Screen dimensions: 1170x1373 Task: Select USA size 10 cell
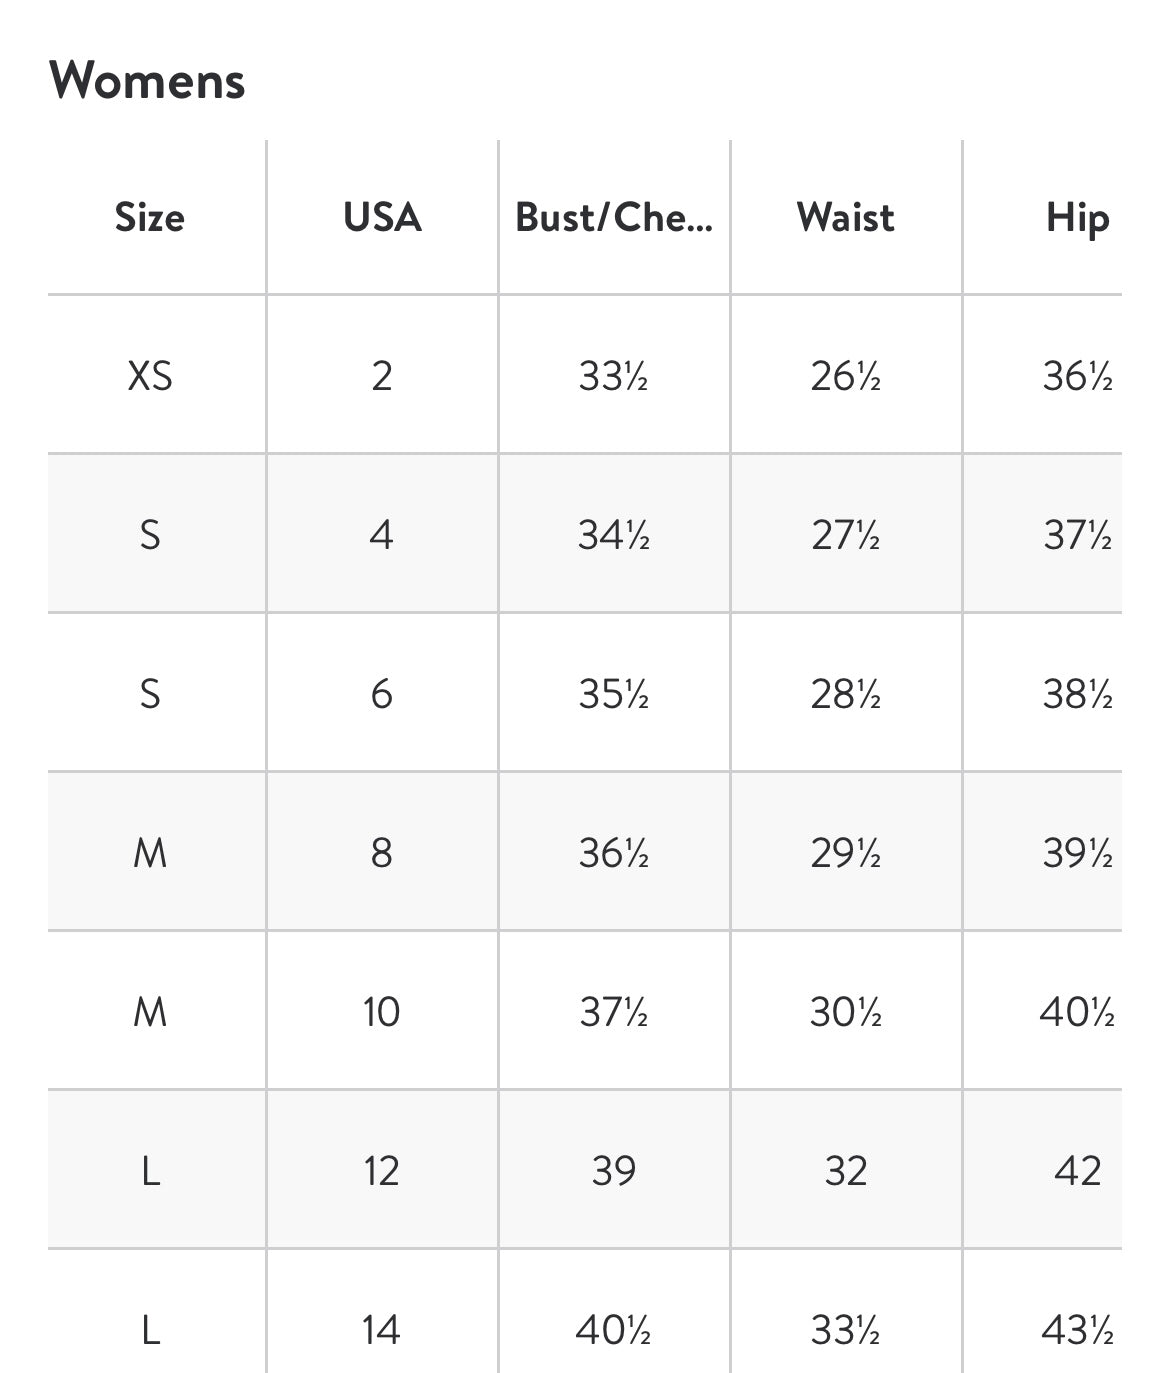coord(382,1012)
